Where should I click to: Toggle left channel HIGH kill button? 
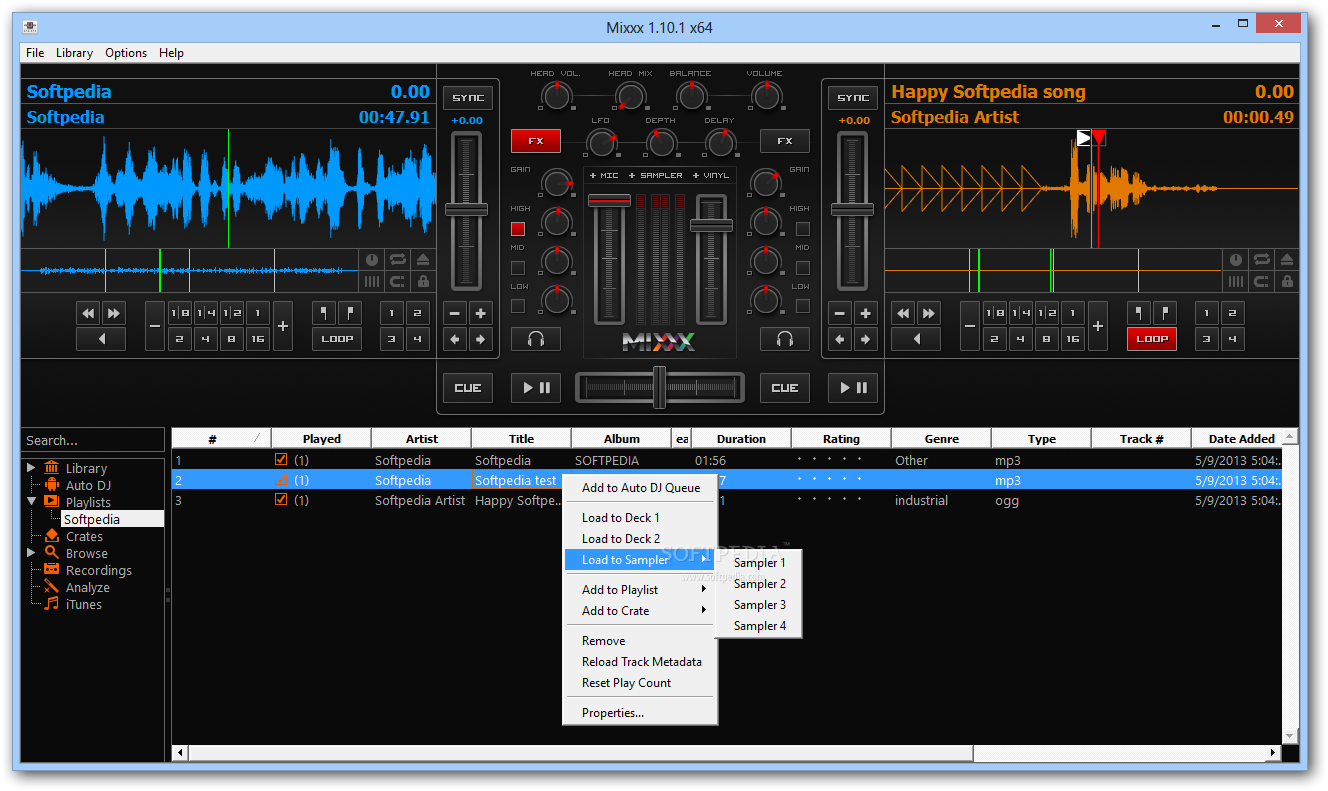tap(518, 229)
